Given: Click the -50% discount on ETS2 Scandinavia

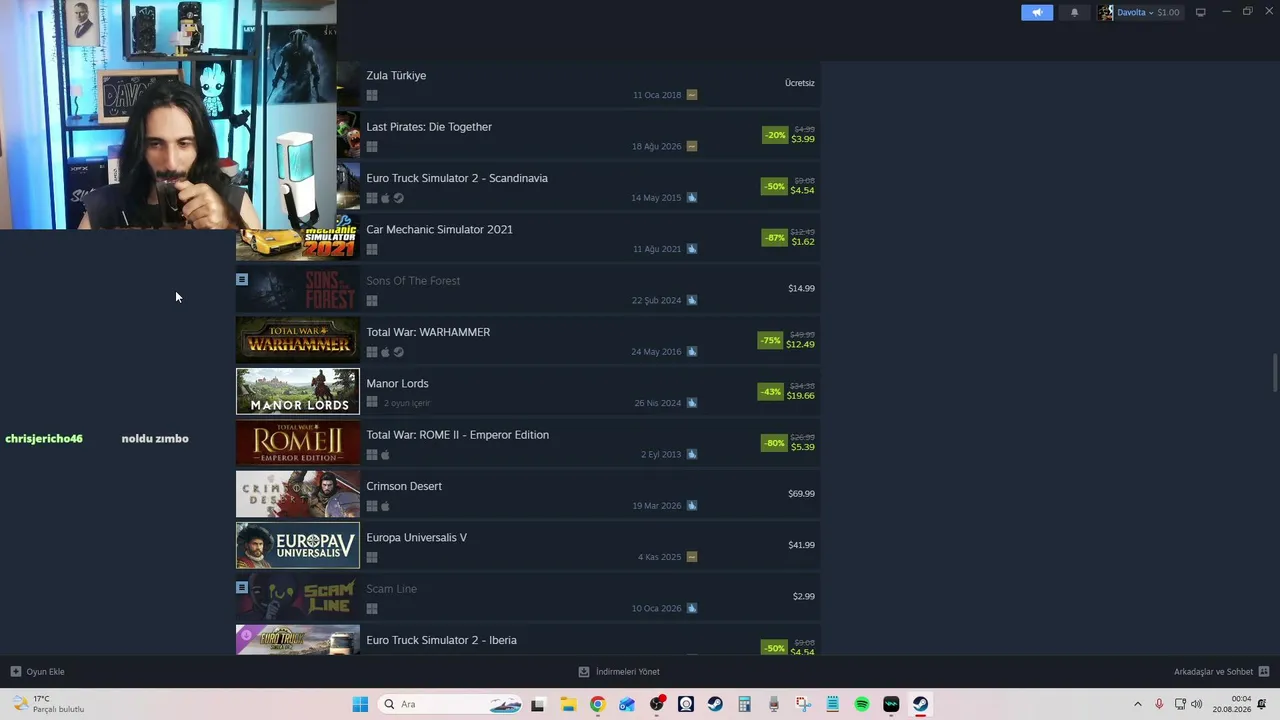Looking at the screenshot, I should click(x=774, y=186).
